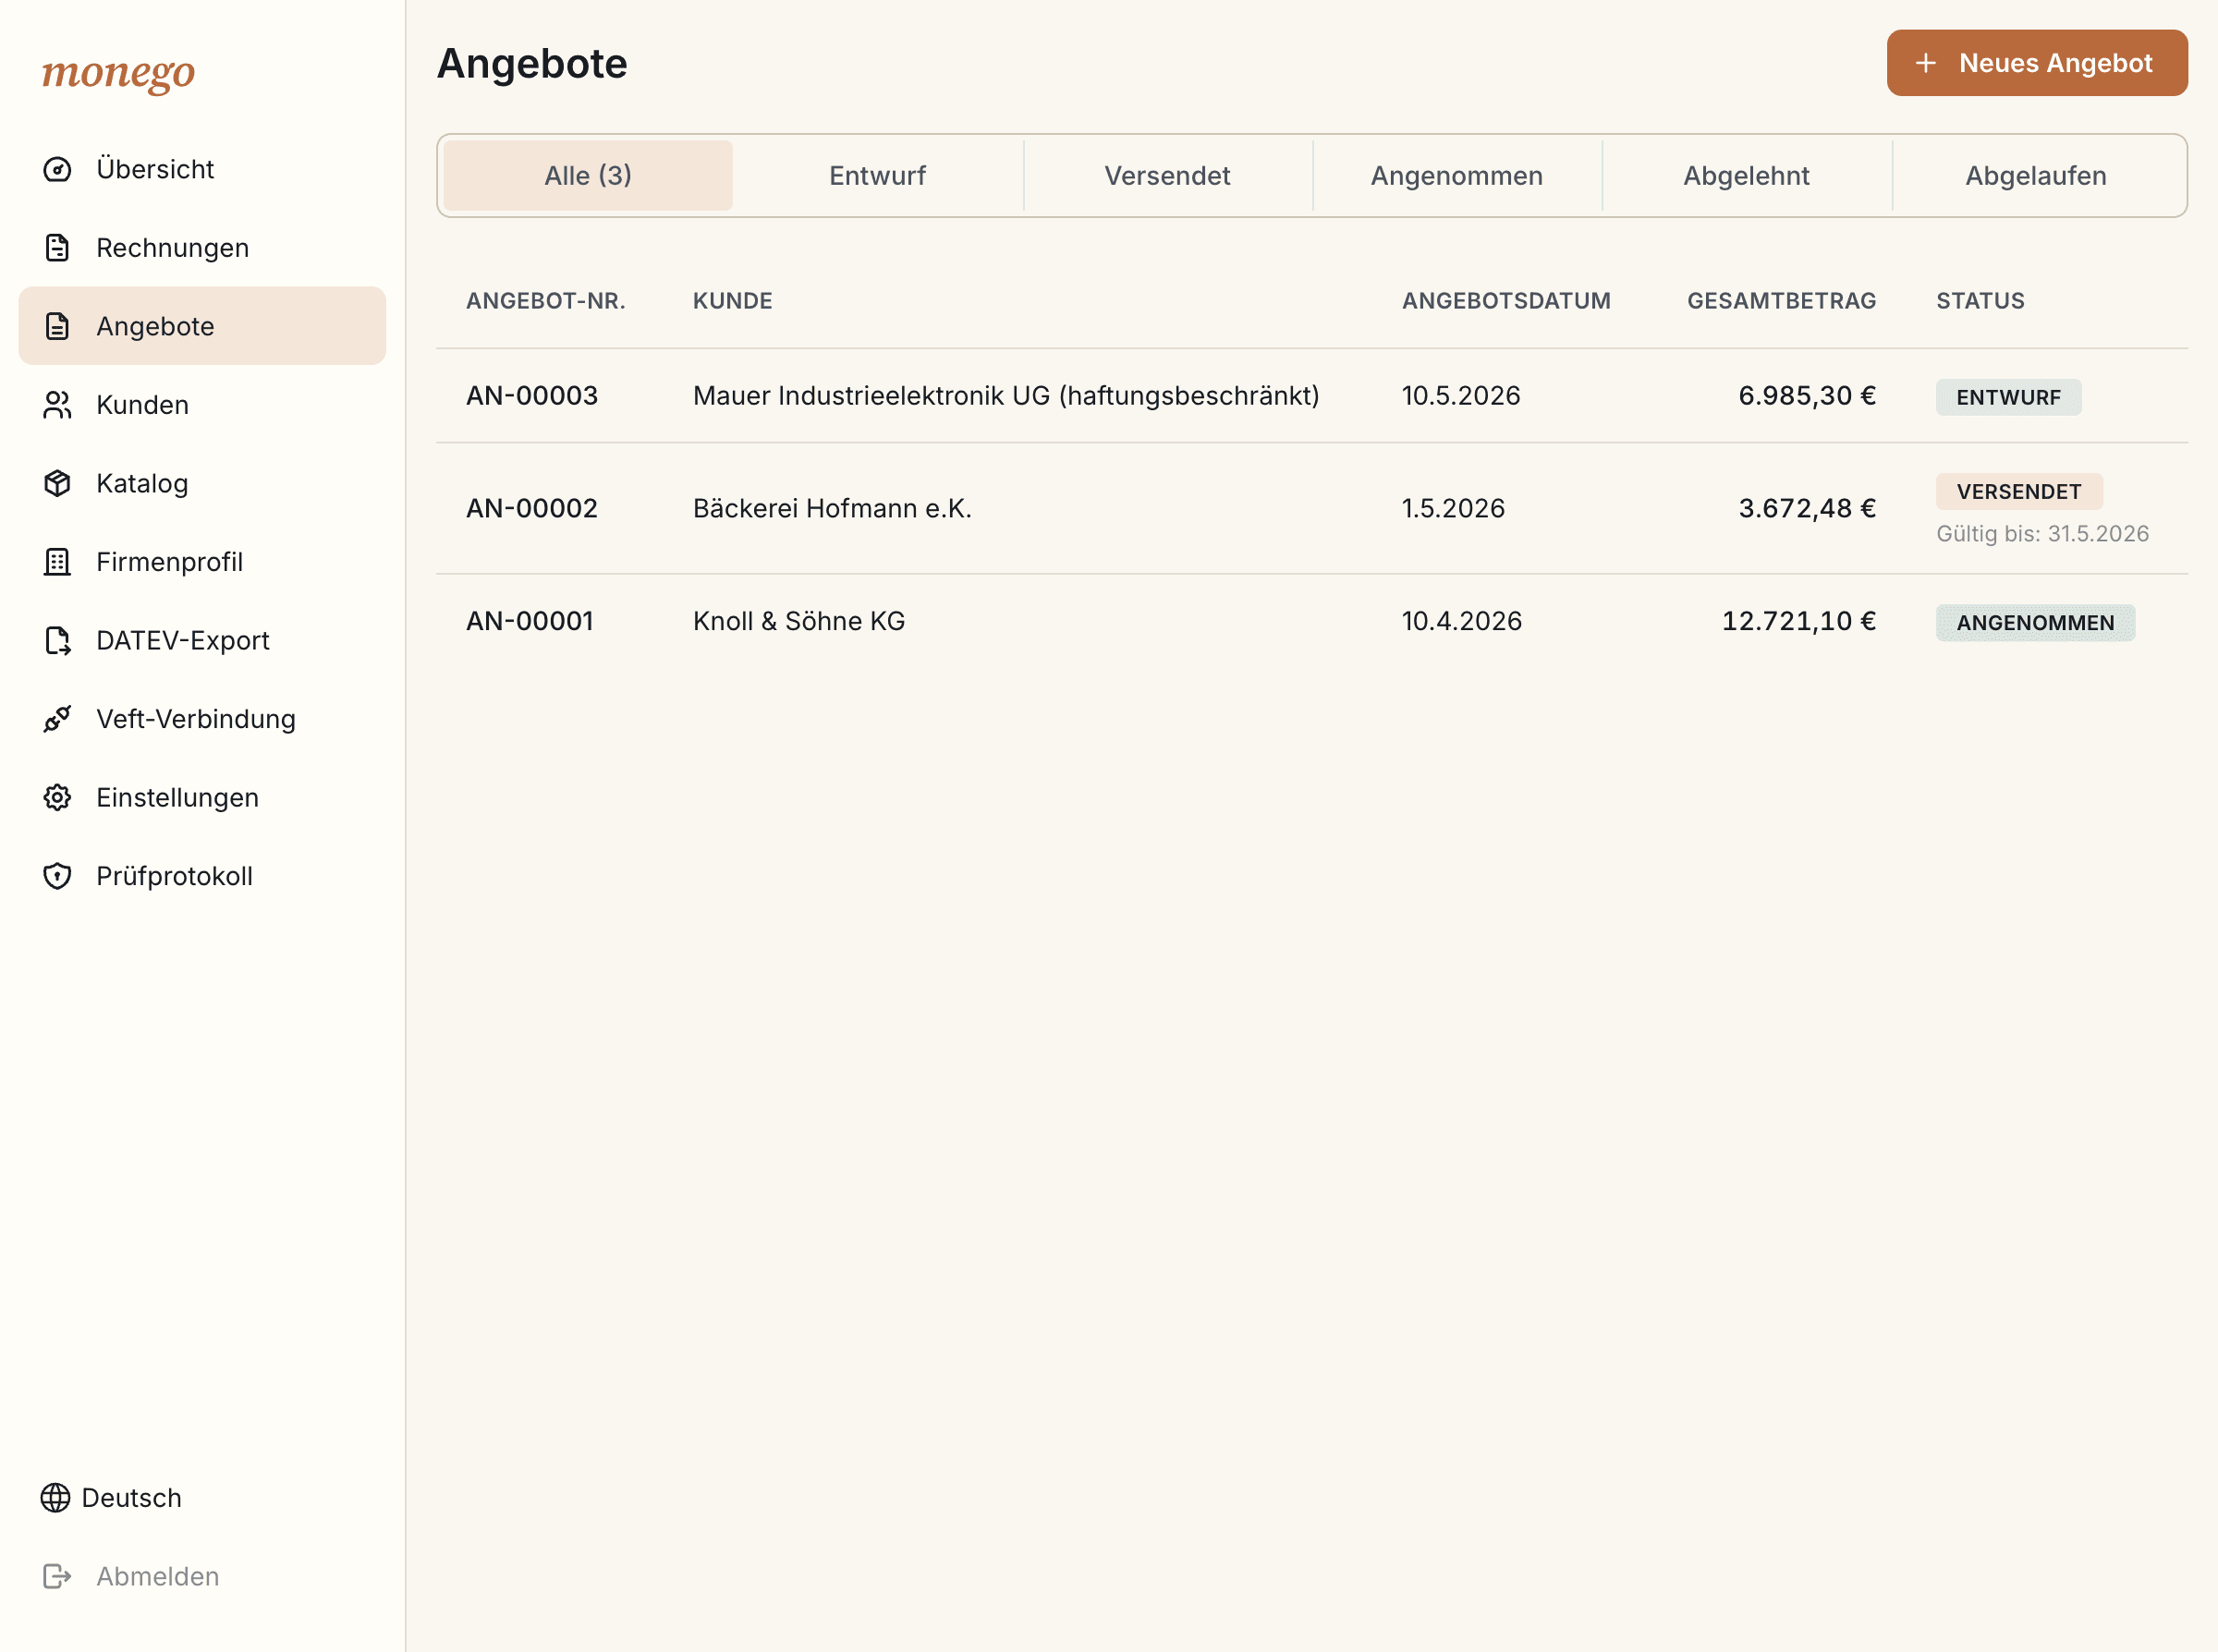The height and width of the screenshot is (1652, 2218).
Task: Click the Abmelden logout icon
Action: (x=57, y=1576)
